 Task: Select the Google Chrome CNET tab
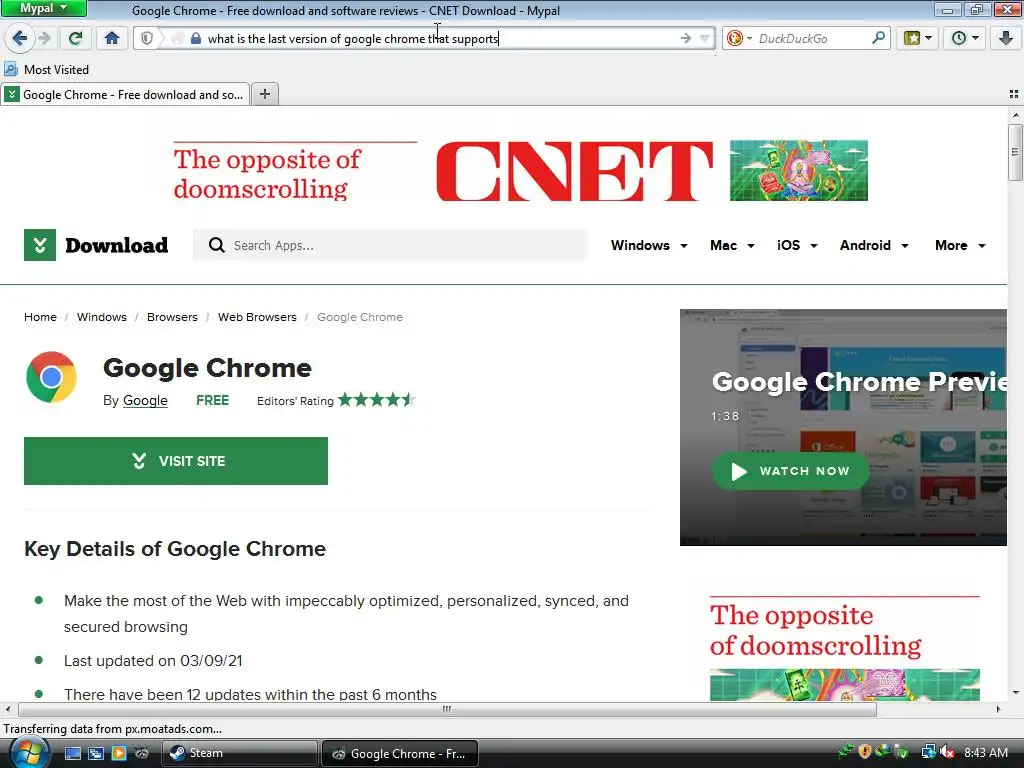[125, 95]
